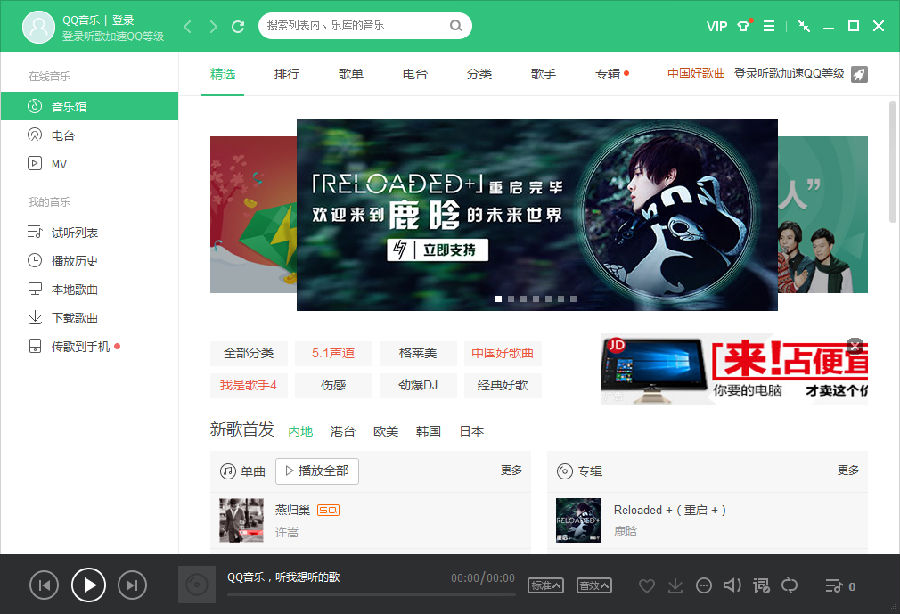The image size is (900, 614).
Task: Open the QQ Music main menu icon
Action: pos(769,26)
